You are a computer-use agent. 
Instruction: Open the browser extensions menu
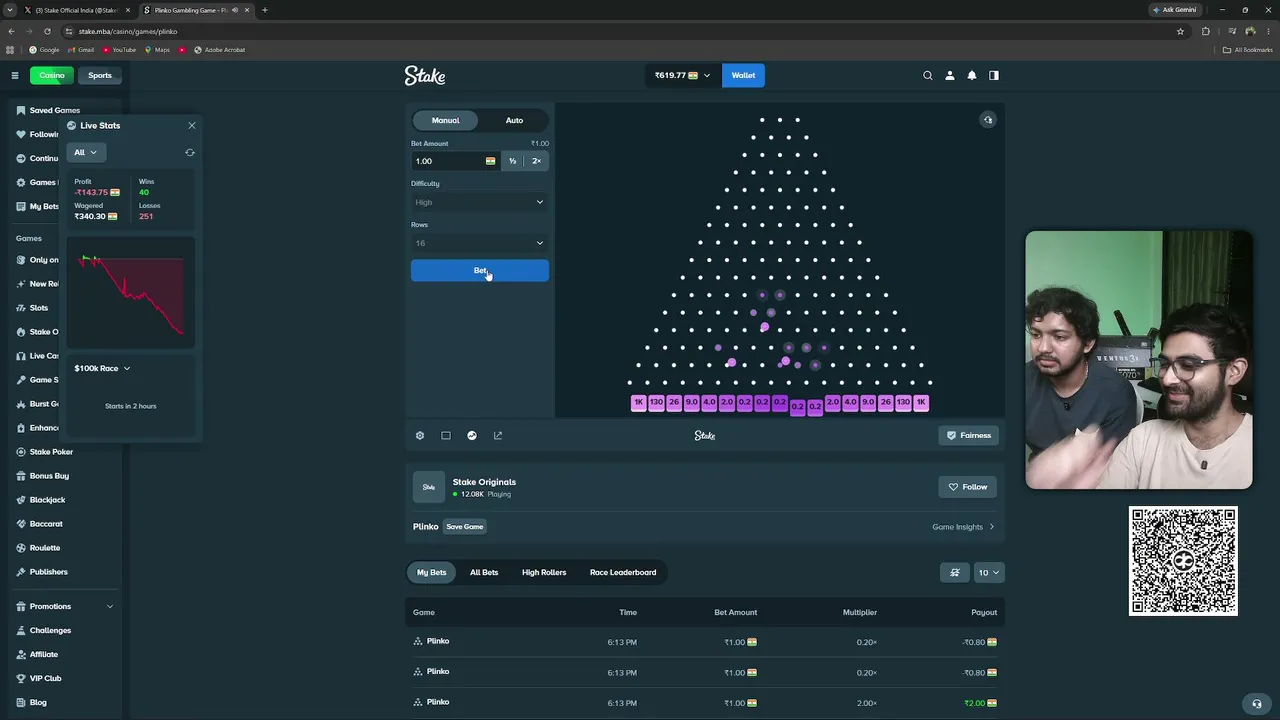tap(1205, 31)
